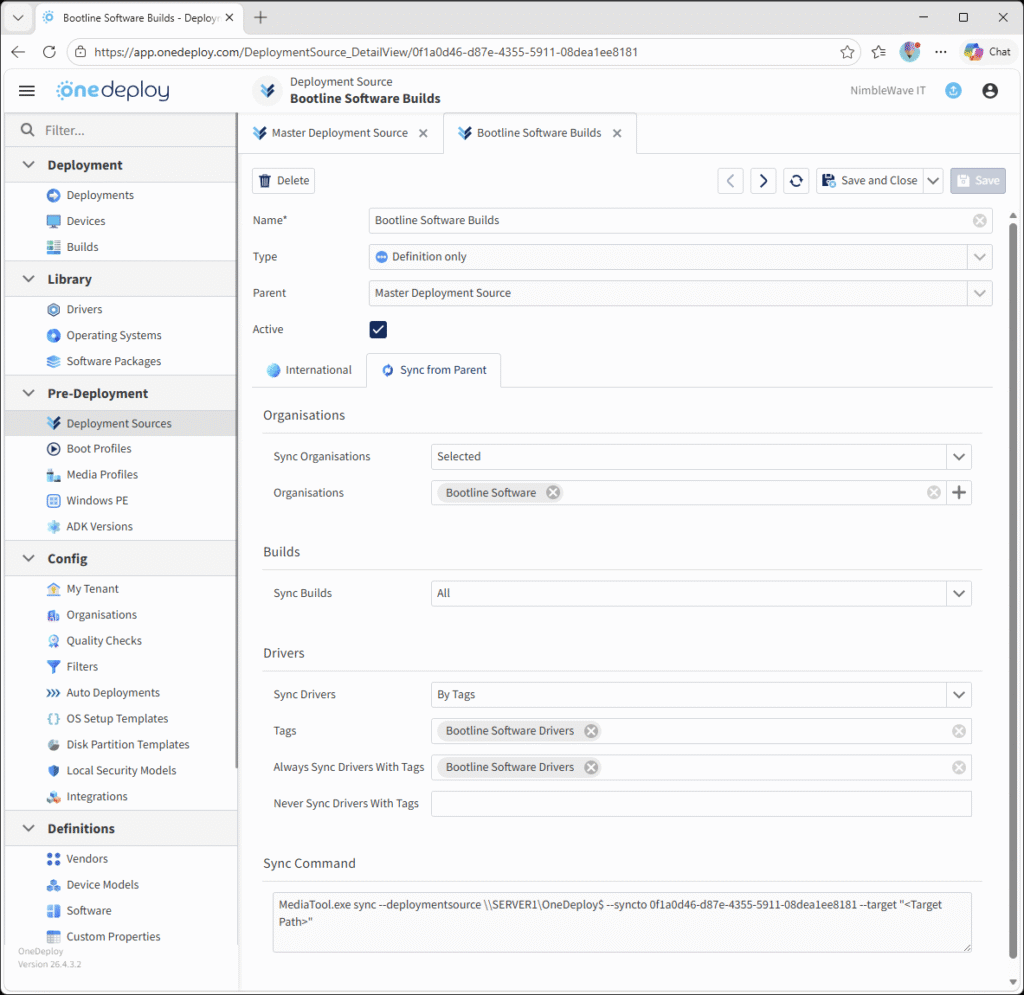Image resolution: width=1024 pixels, height=995 pixels.
Task: Open Operating Systems in the sidebar
Action: pyautogui.click(x=114, y=336)
